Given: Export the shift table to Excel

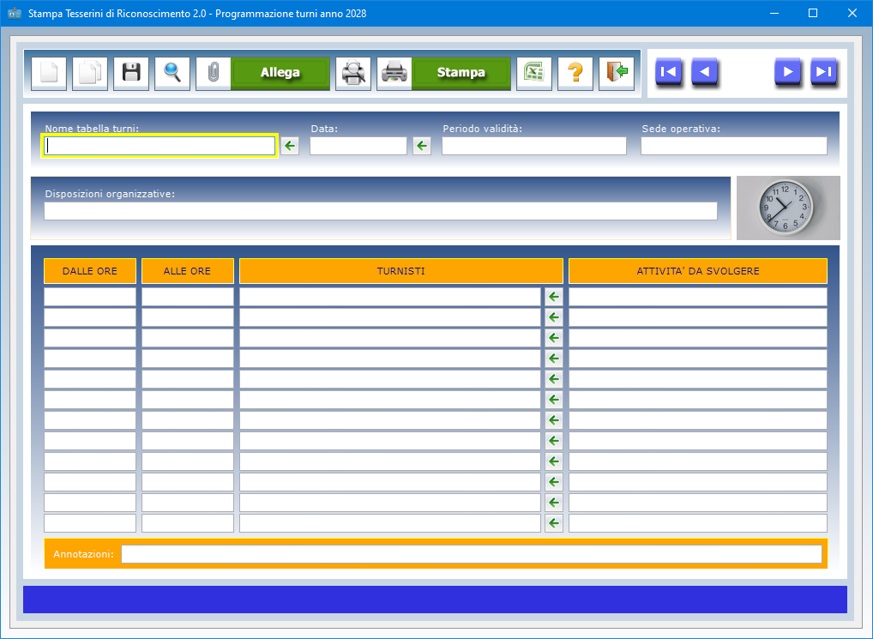Looking at the screenshot, I should point(534,73).
